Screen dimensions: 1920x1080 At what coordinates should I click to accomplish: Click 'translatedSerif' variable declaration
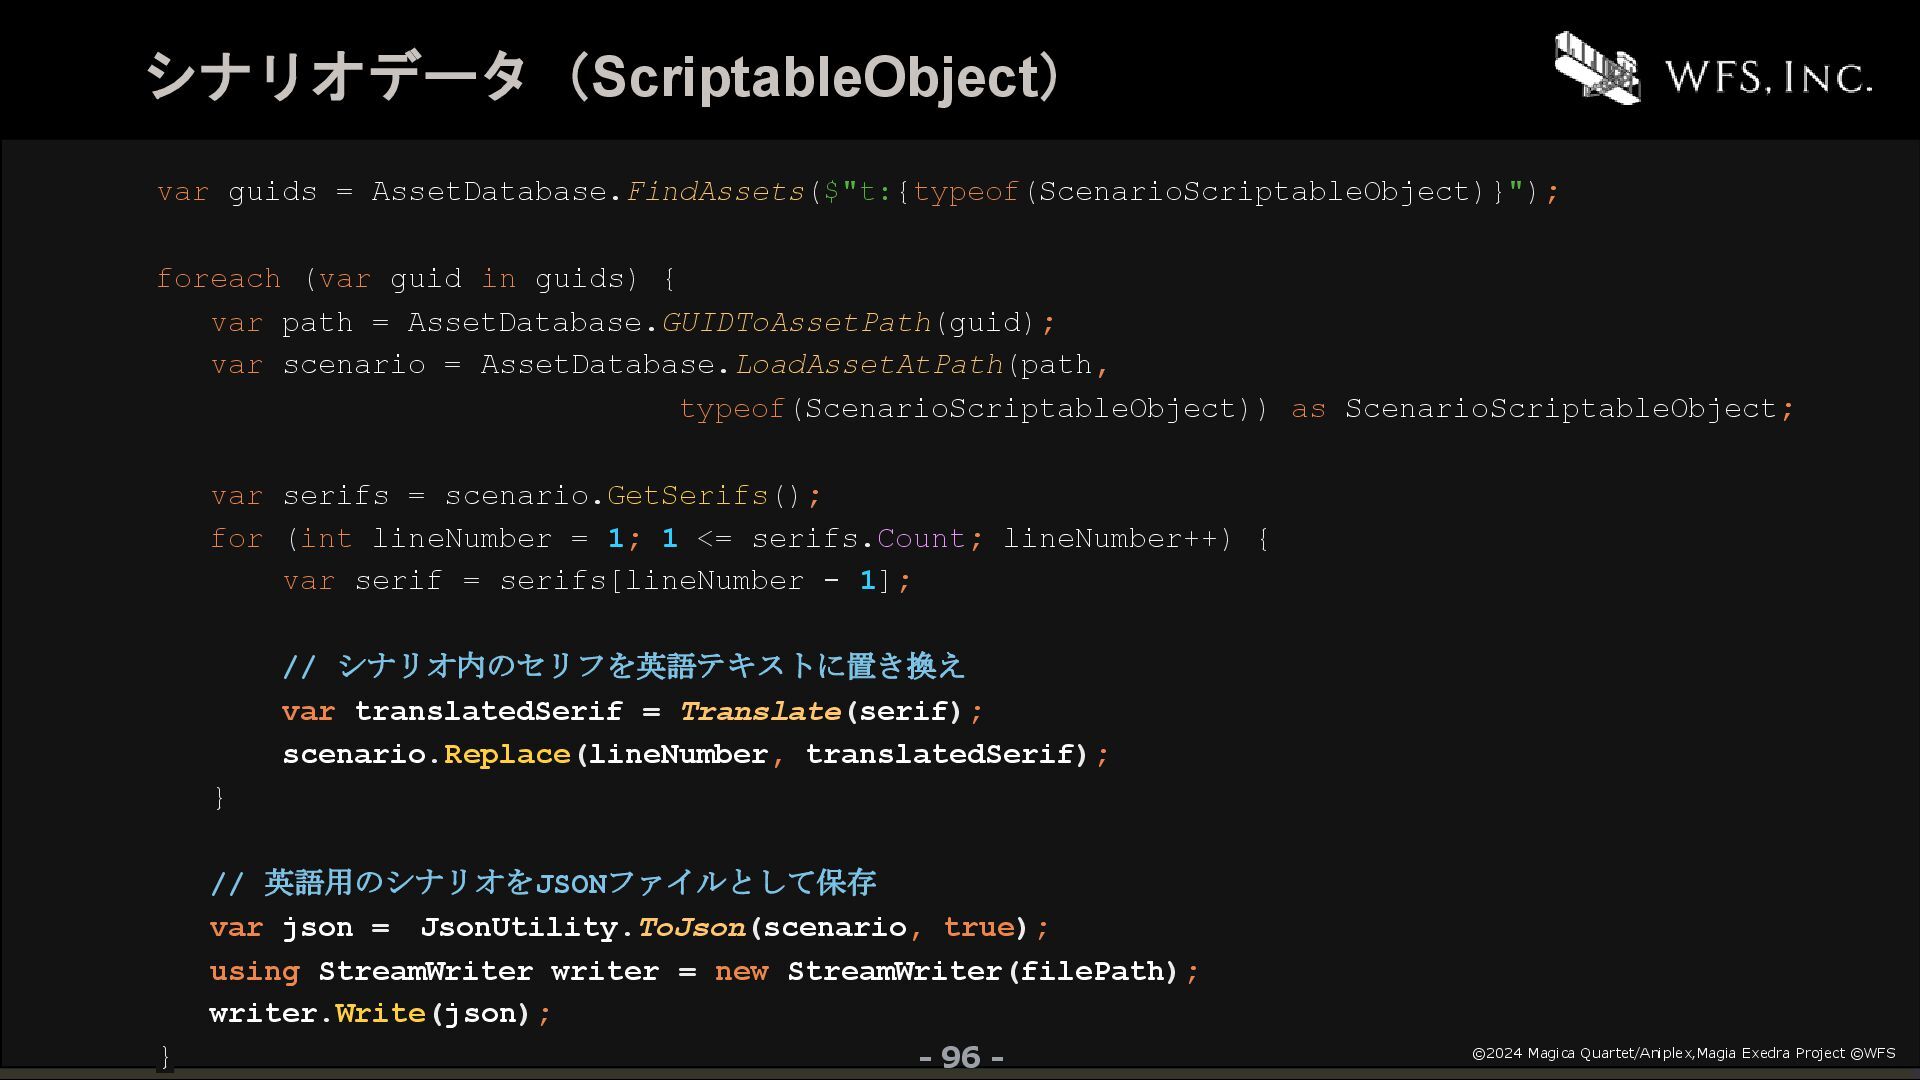click(489, 711)
